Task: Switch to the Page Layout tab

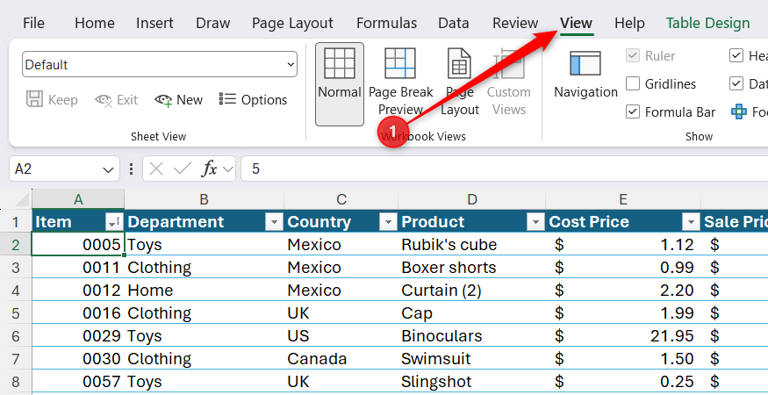Action: click(x=292, y=23)
